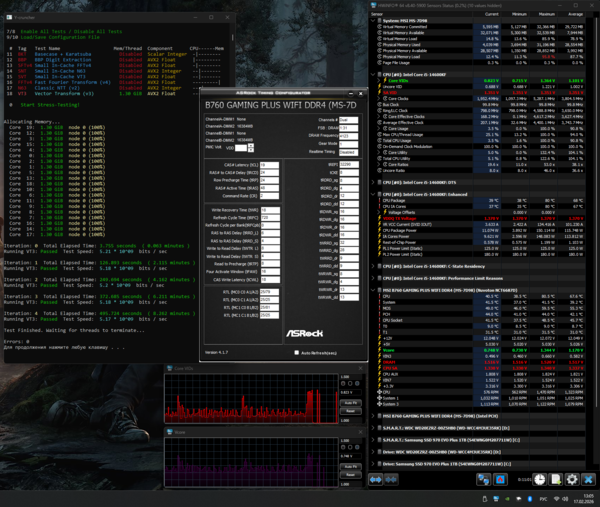Image resolution: width=600 pixels, height=507 pixels.
Task: Click the blue X close-sensors icon in HWiNFO toolbar
Action: click(x=589, y=479)
